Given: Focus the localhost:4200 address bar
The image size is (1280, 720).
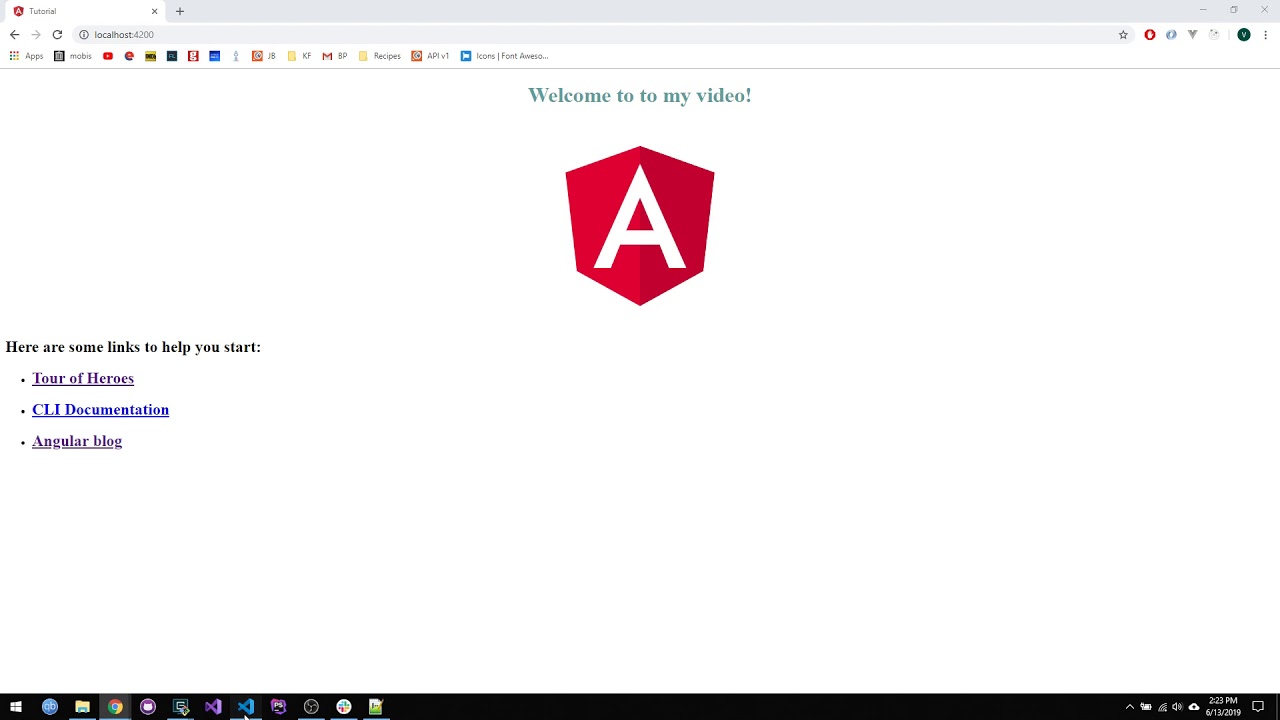Looking at the screenshot, I should click(600, 35).
